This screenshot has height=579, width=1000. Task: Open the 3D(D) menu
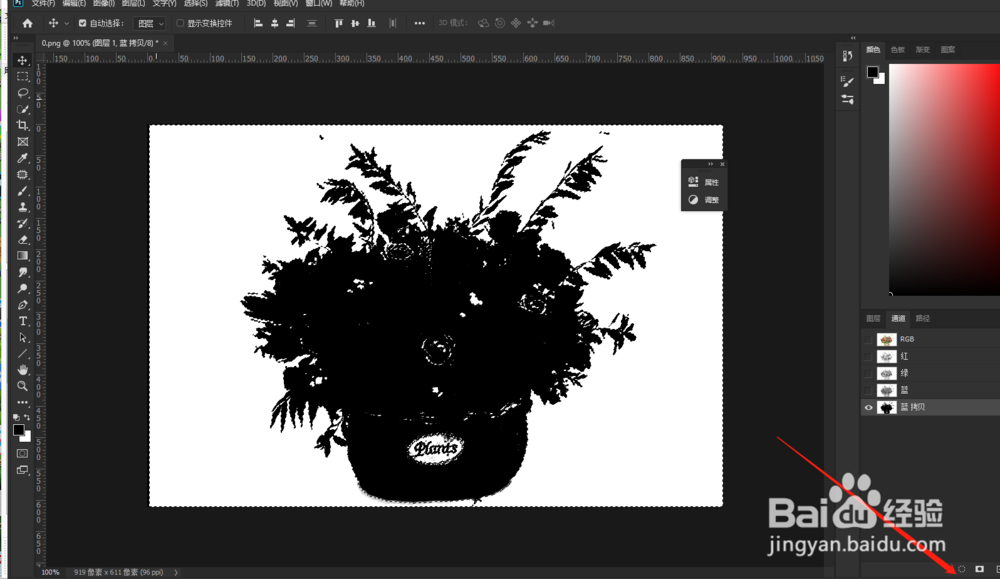pos(256,3)
